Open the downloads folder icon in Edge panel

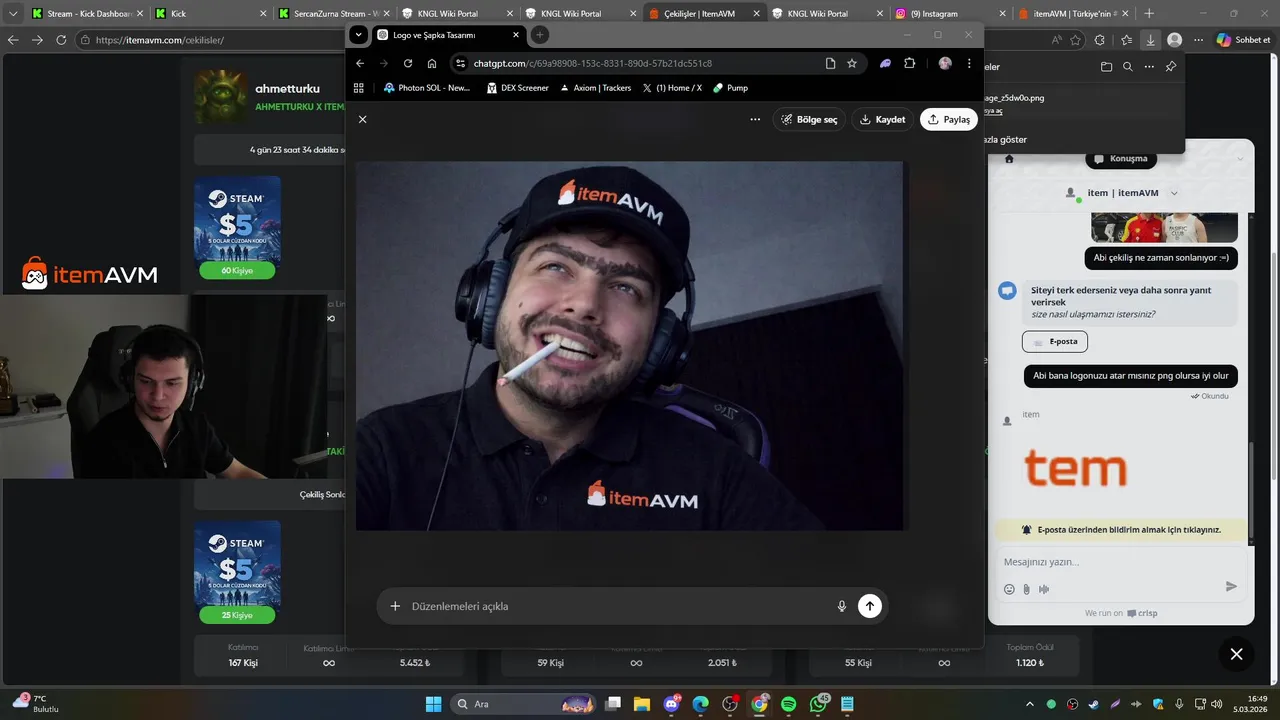[1106, 67]
